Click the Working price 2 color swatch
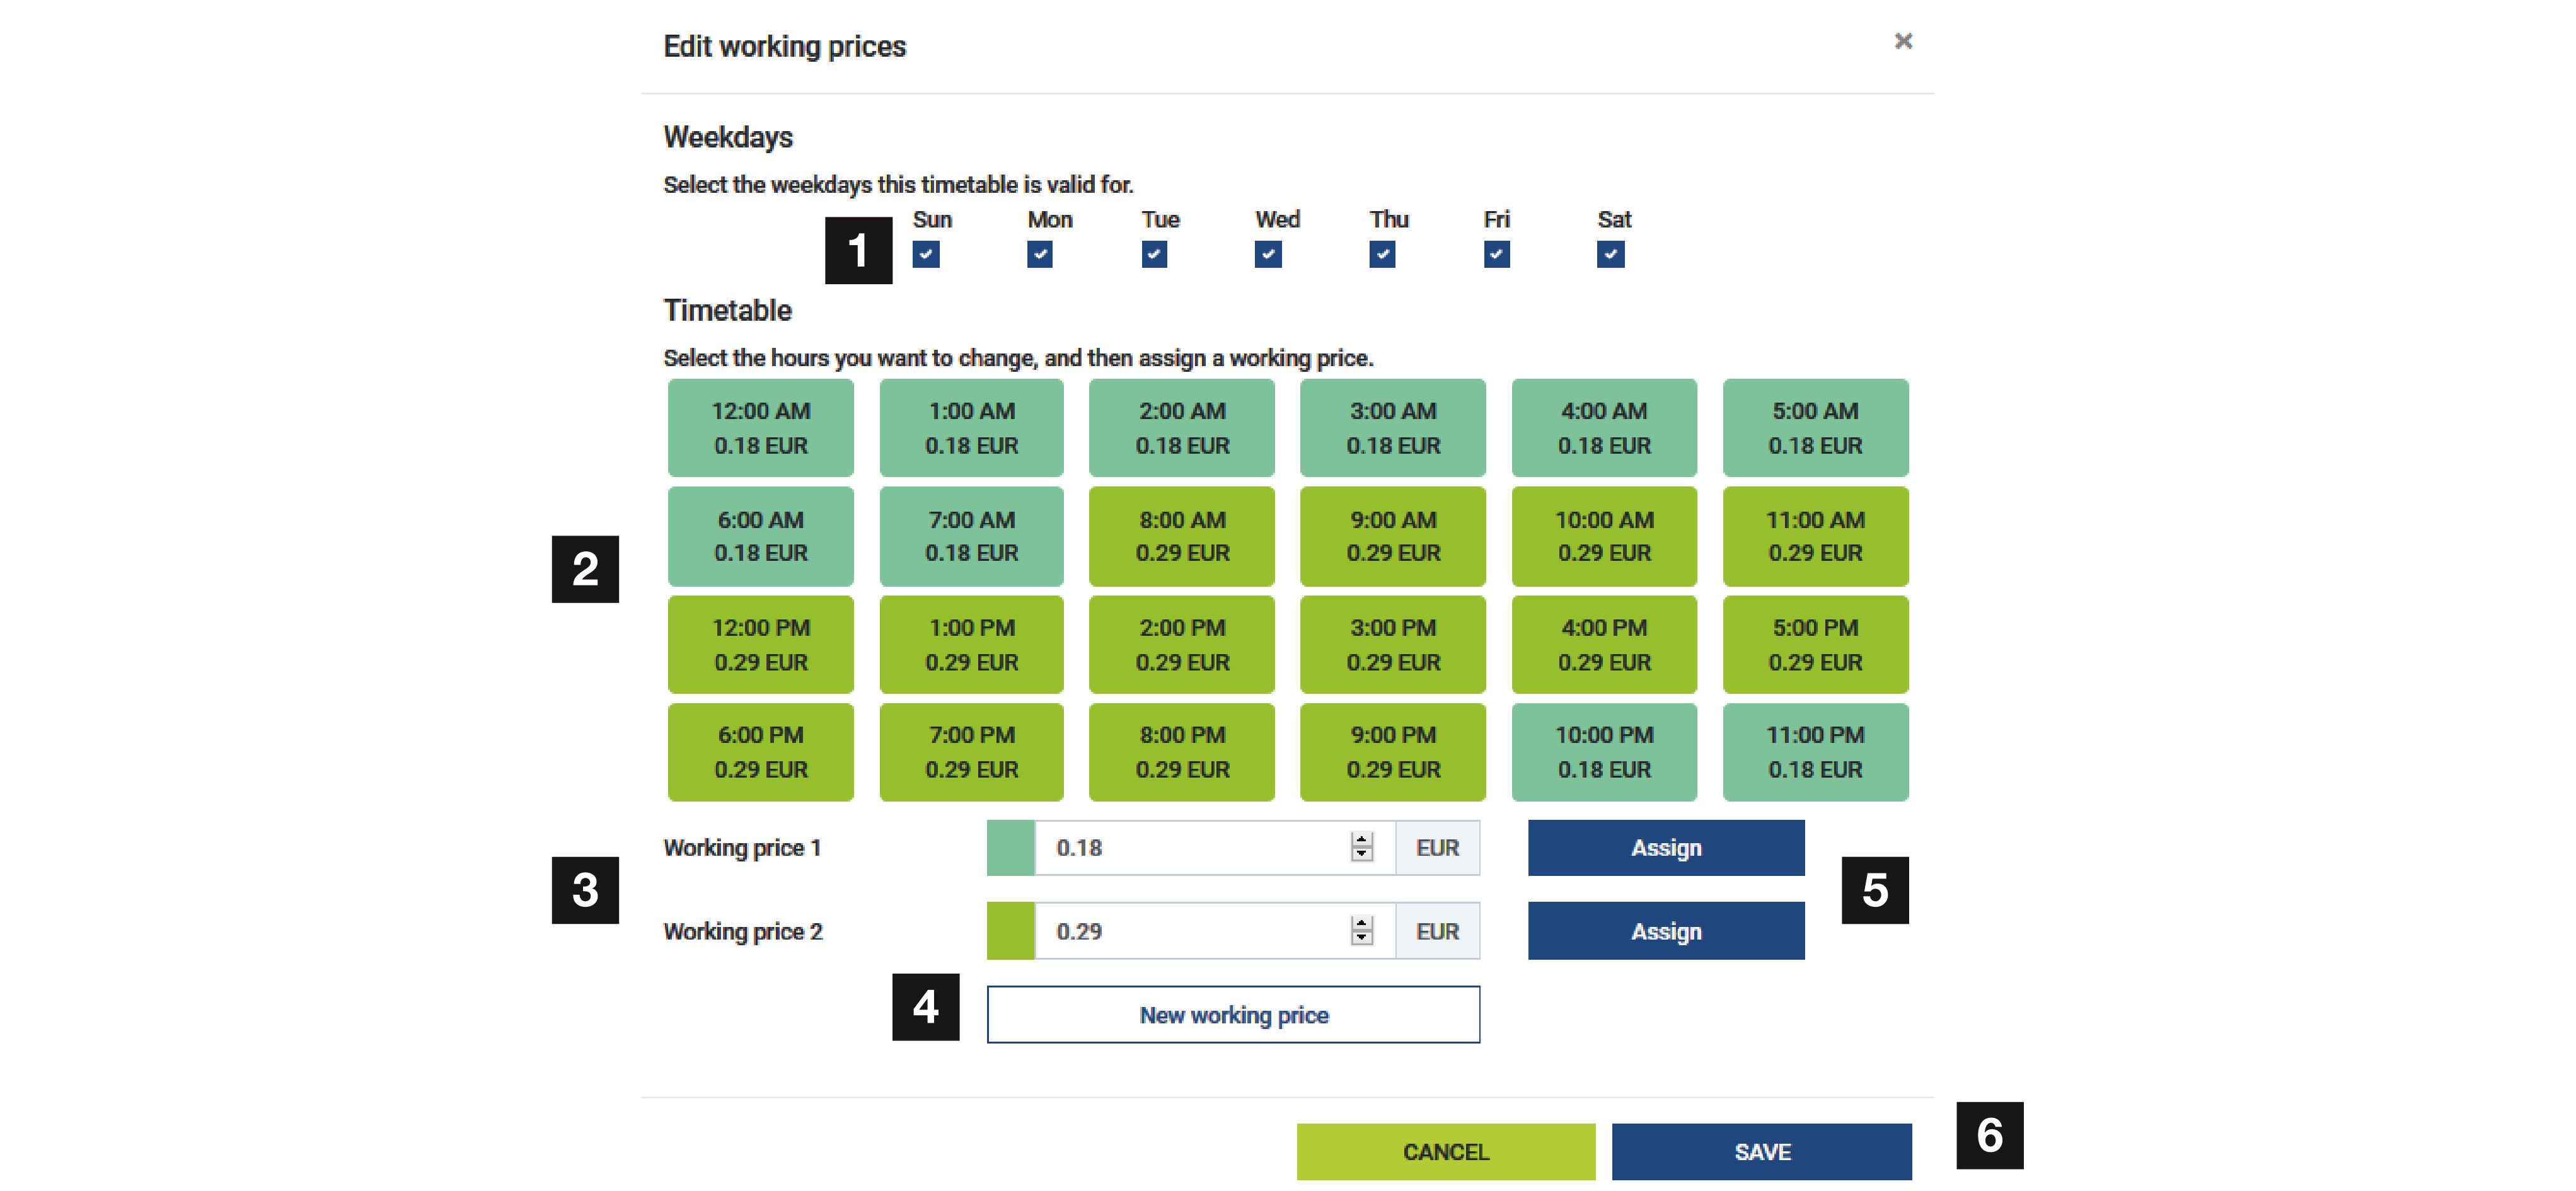2576x1191 pixels. (x=1010, y=930)
